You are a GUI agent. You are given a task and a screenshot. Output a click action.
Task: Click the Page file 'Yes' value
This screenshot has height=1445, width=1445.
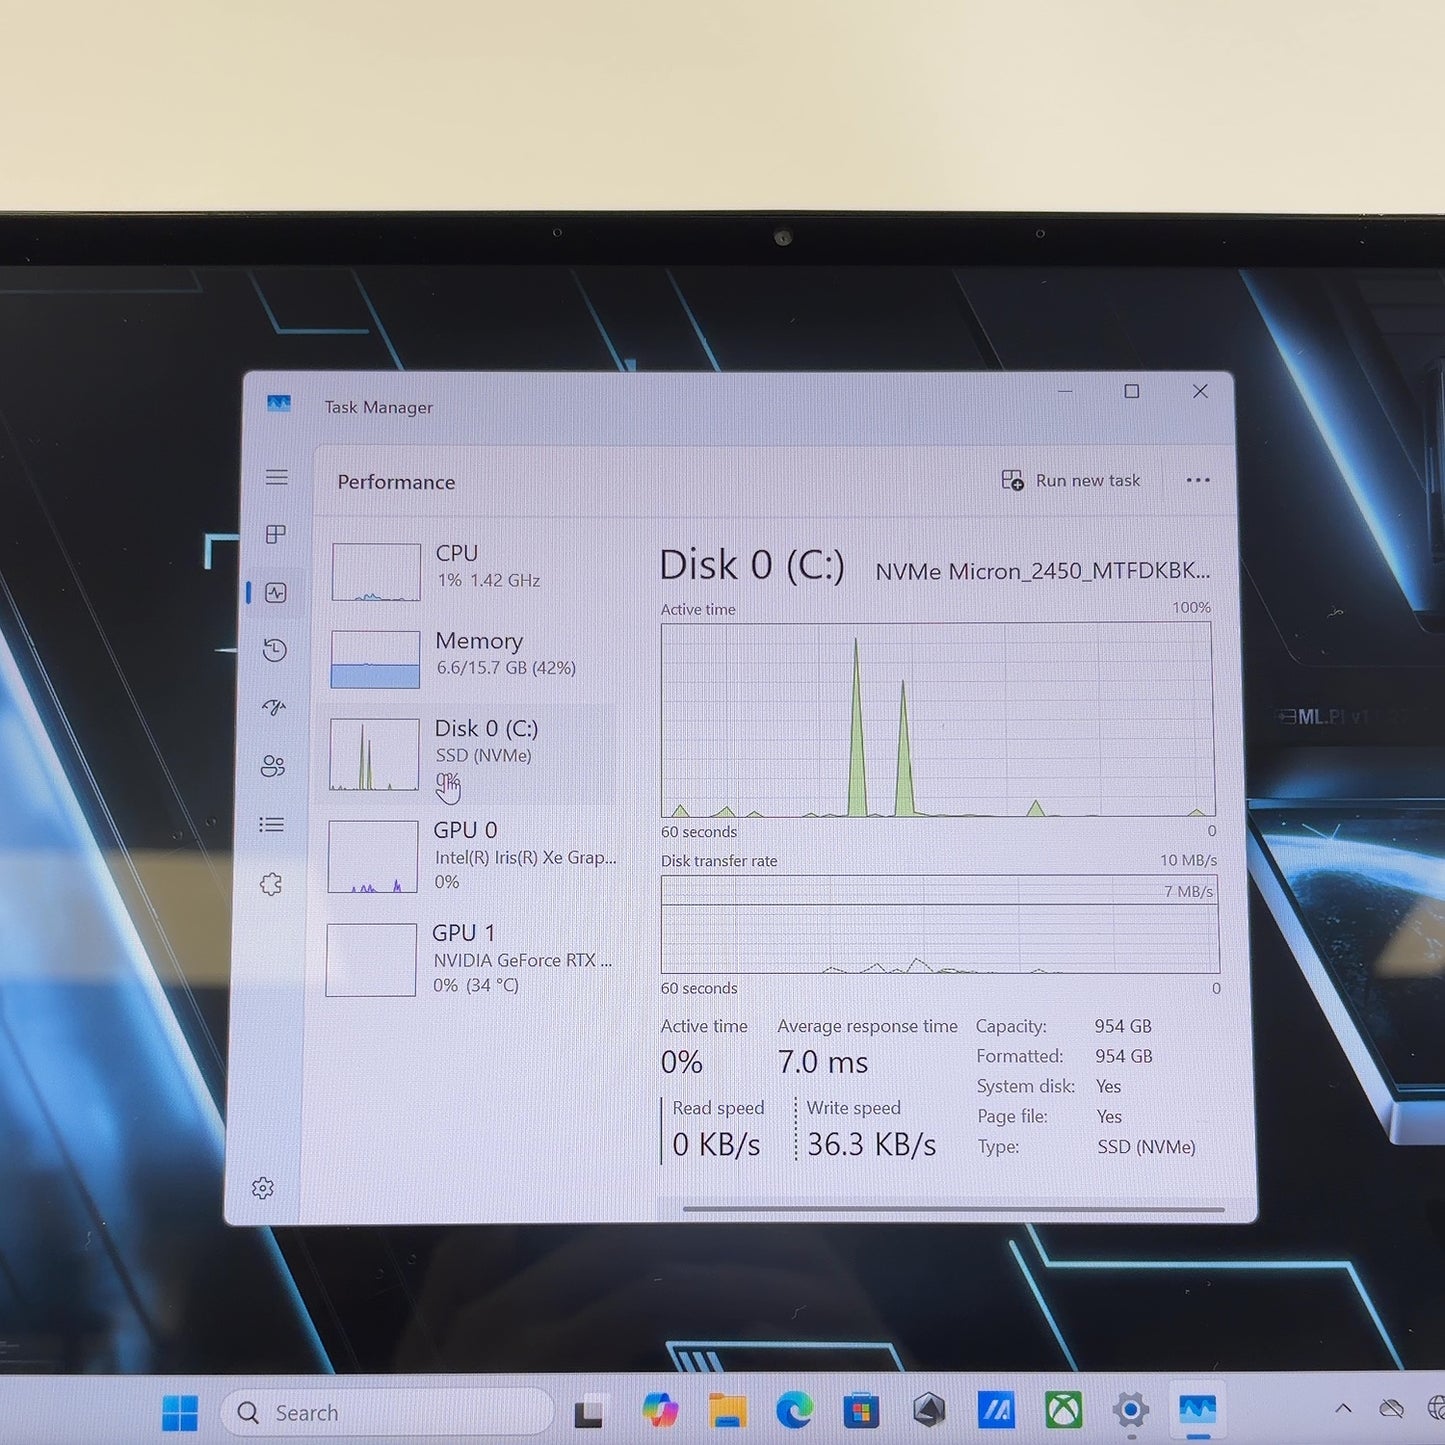(1109, 1116)
